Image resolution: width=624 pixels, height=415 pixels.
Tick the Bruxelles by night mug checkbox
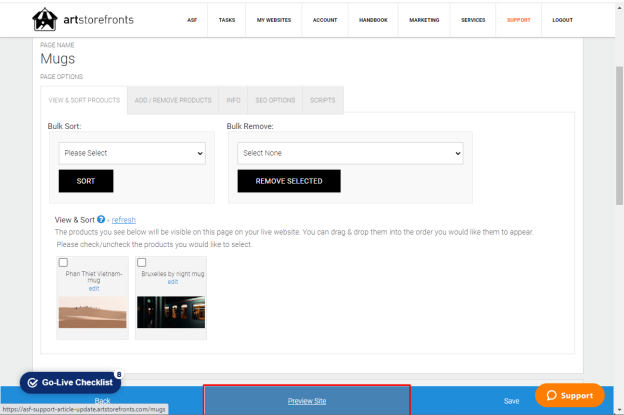tap(141, 262)
